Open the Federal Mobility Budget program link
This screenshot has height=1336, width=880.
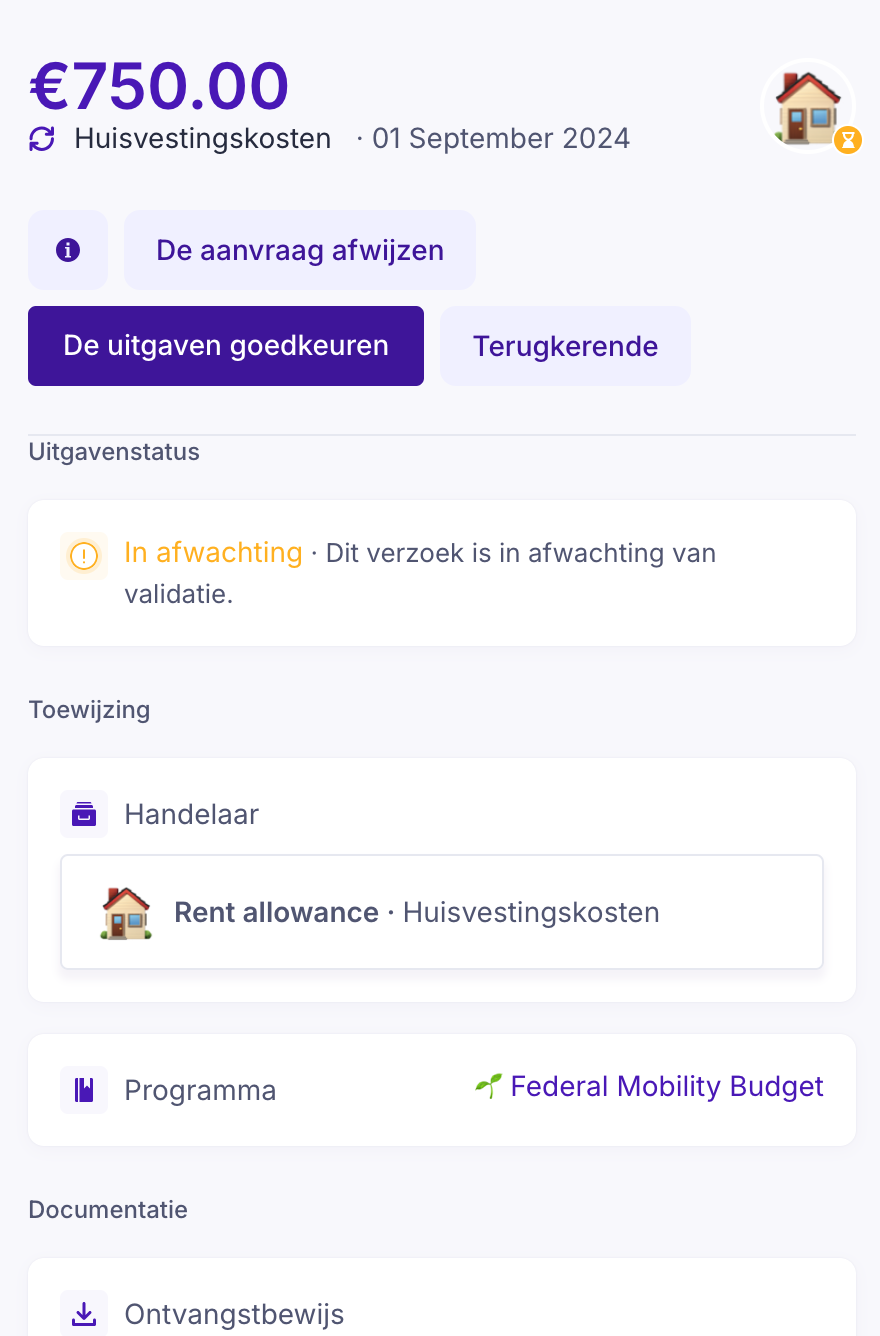pos(666,1087)
